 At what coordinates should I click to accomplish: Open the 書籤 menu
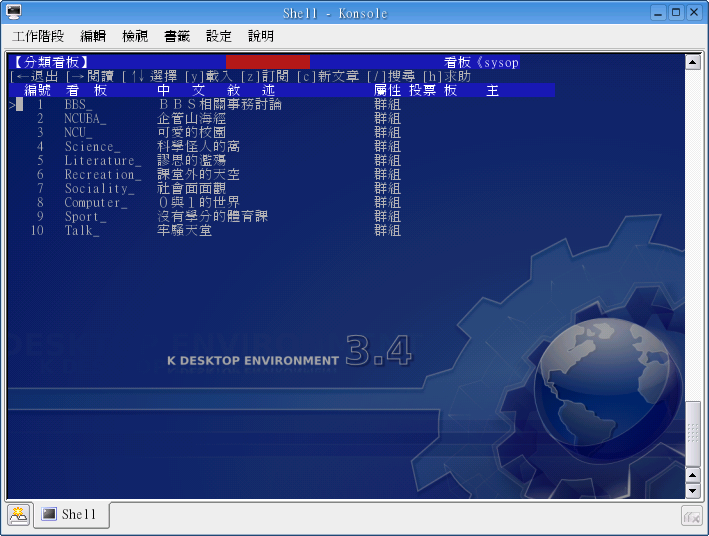tap(177, 36)
